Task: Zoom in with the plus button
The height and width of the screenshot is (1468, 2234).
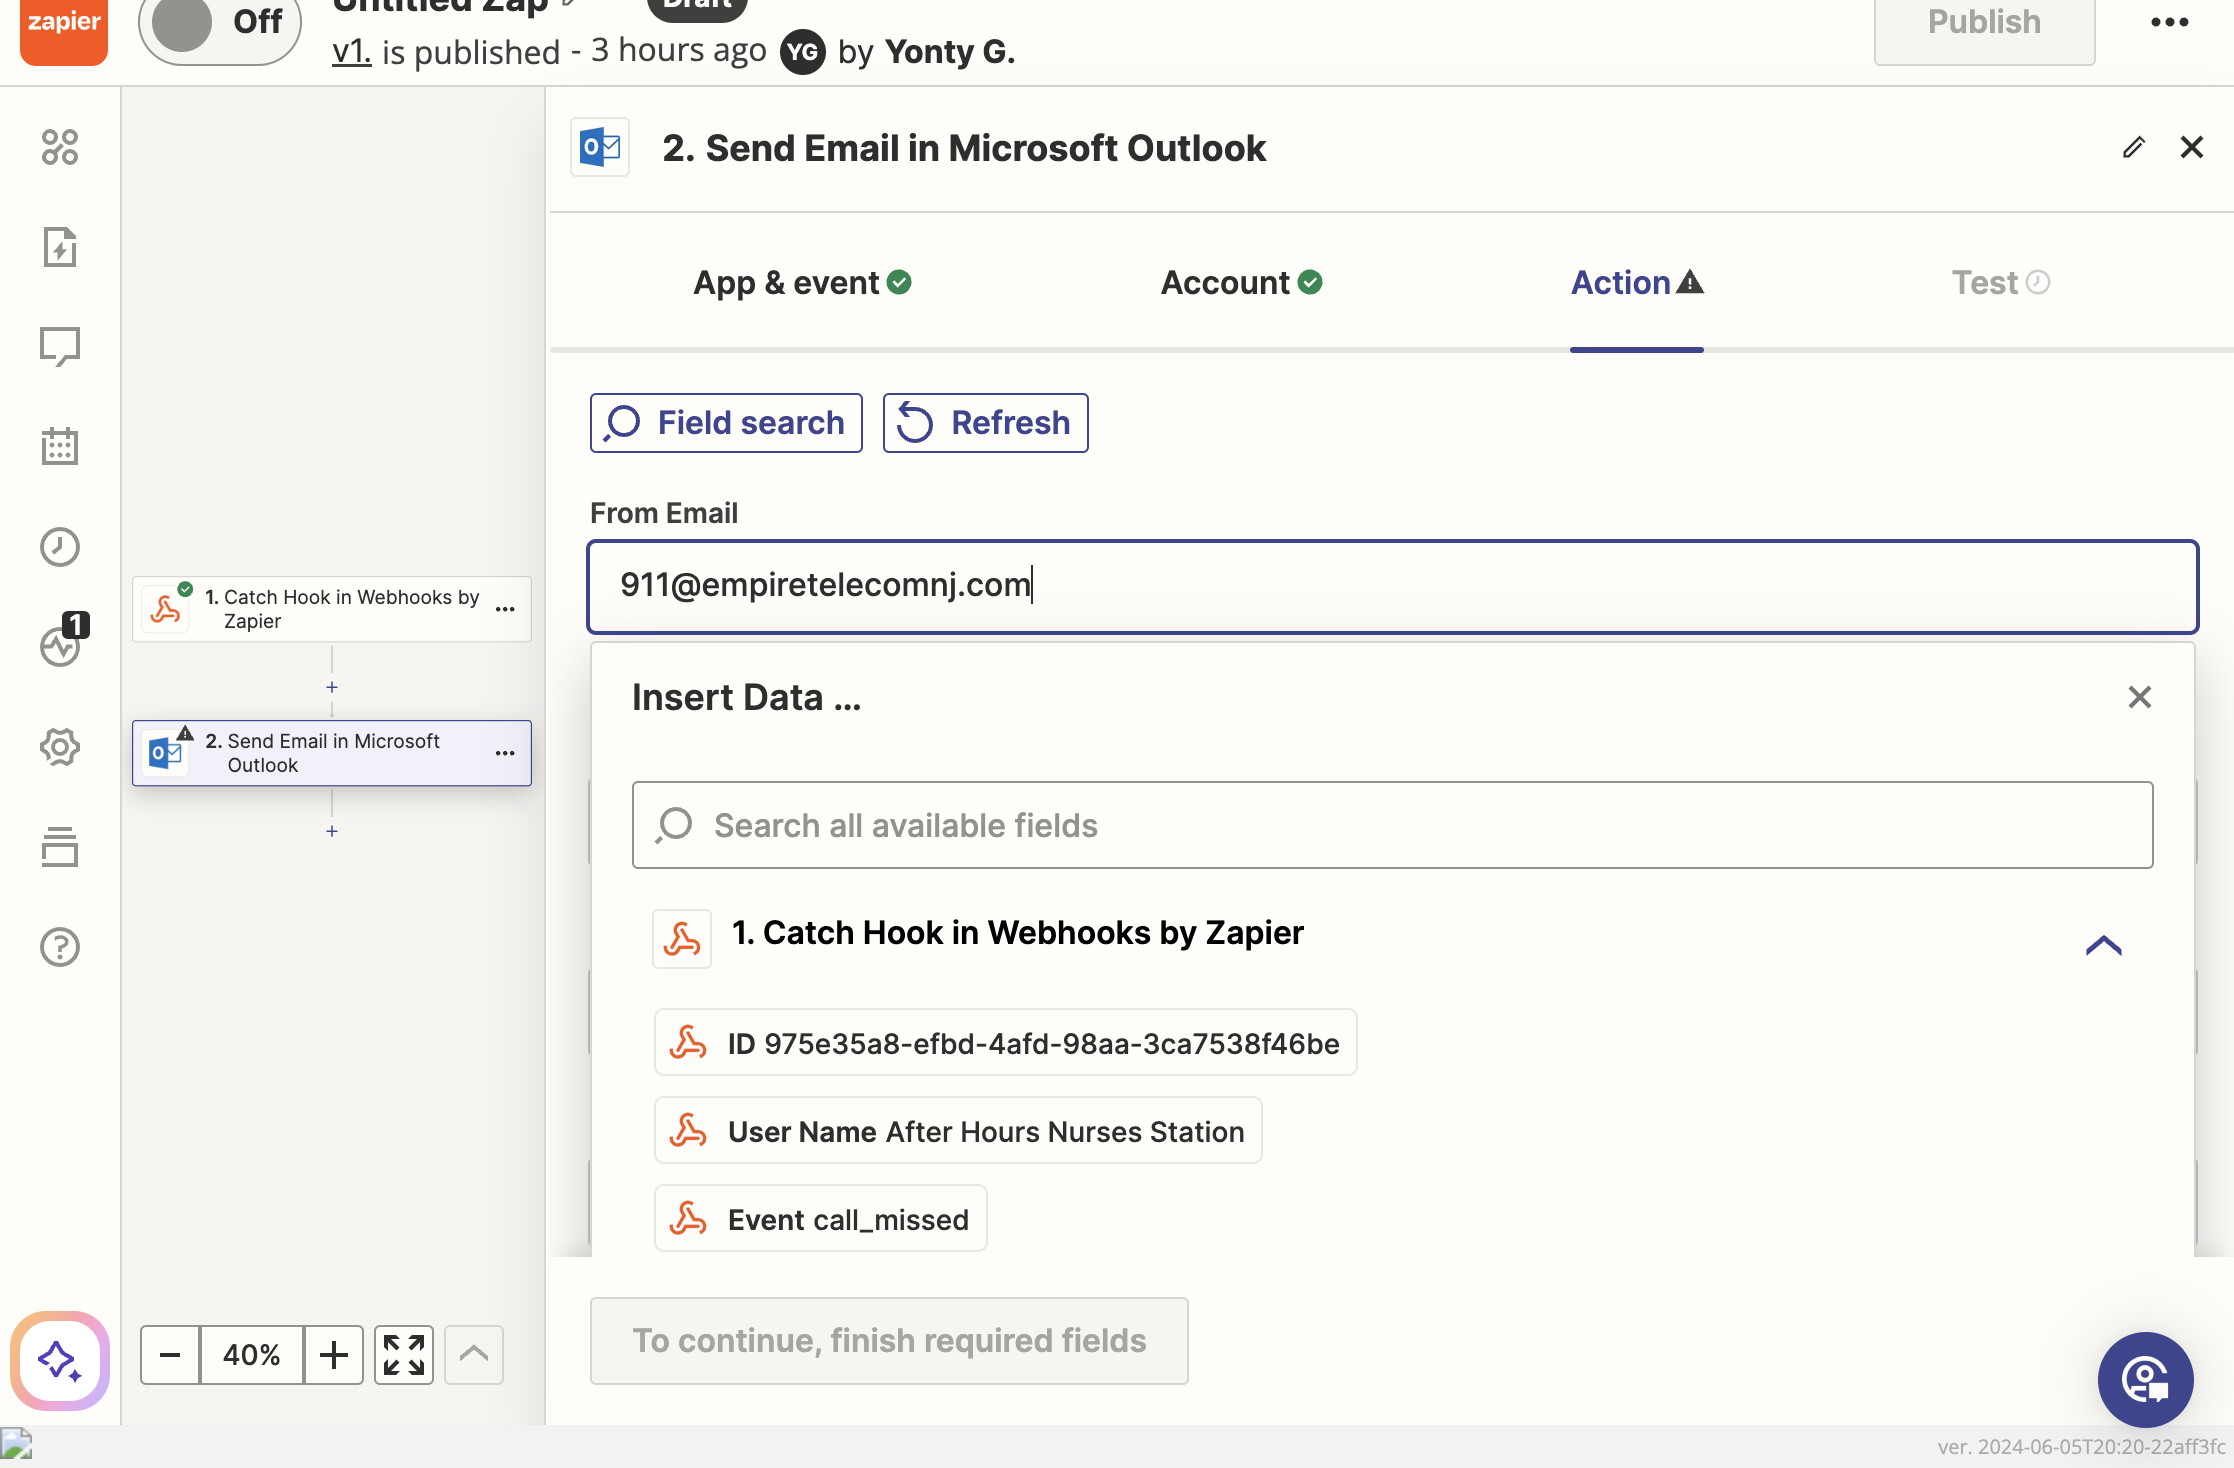Action: point(334,1355)
